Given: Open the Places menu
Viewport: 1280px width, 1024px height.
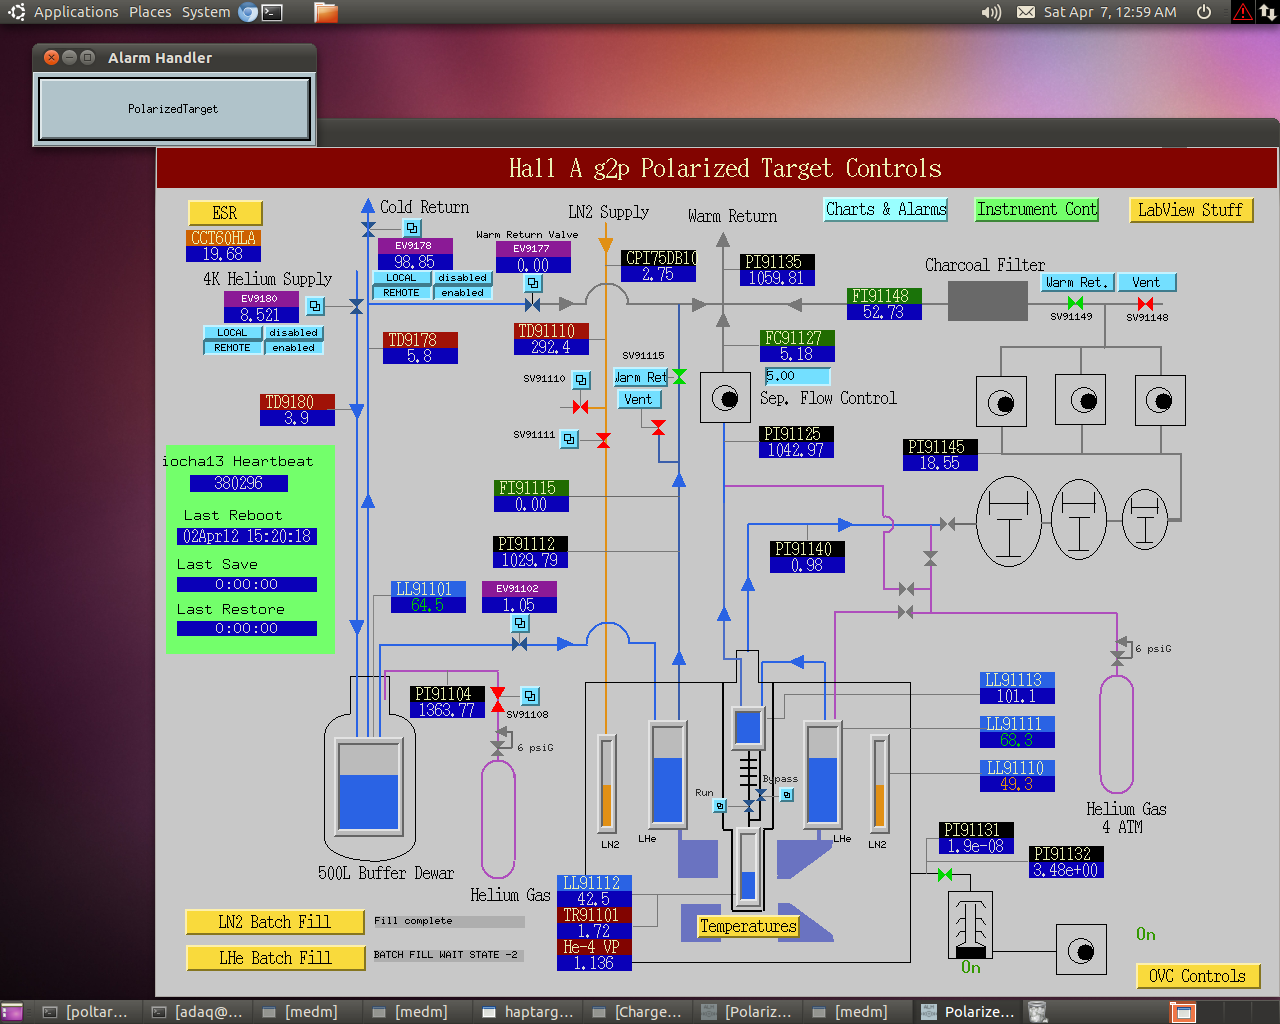Looking at the screenshot, I should click(x=150, y=12).
